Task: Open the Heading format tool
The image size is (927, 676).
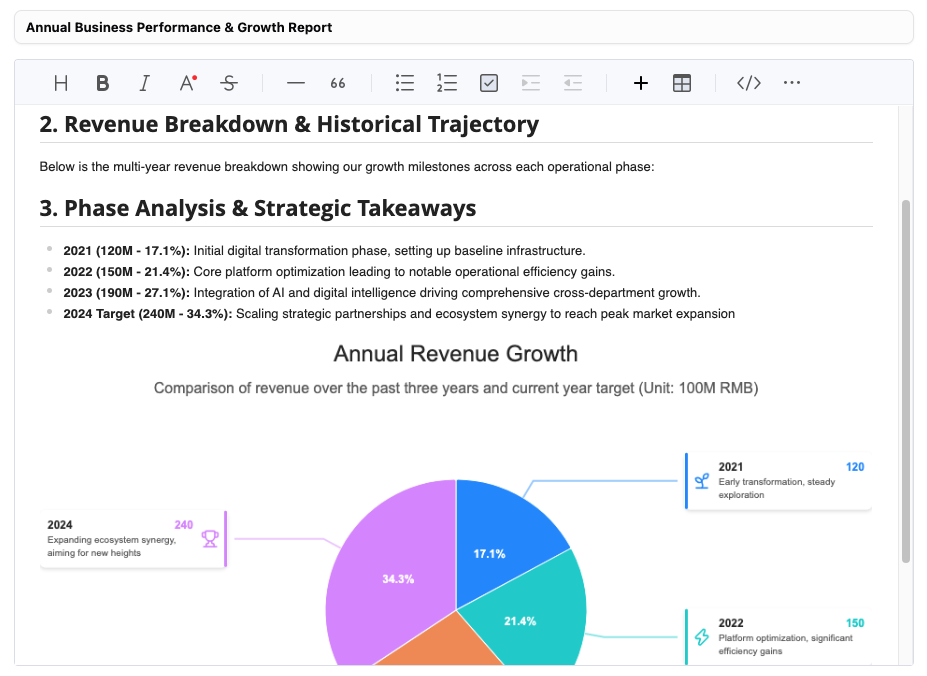Action: (x=60, y=83)
